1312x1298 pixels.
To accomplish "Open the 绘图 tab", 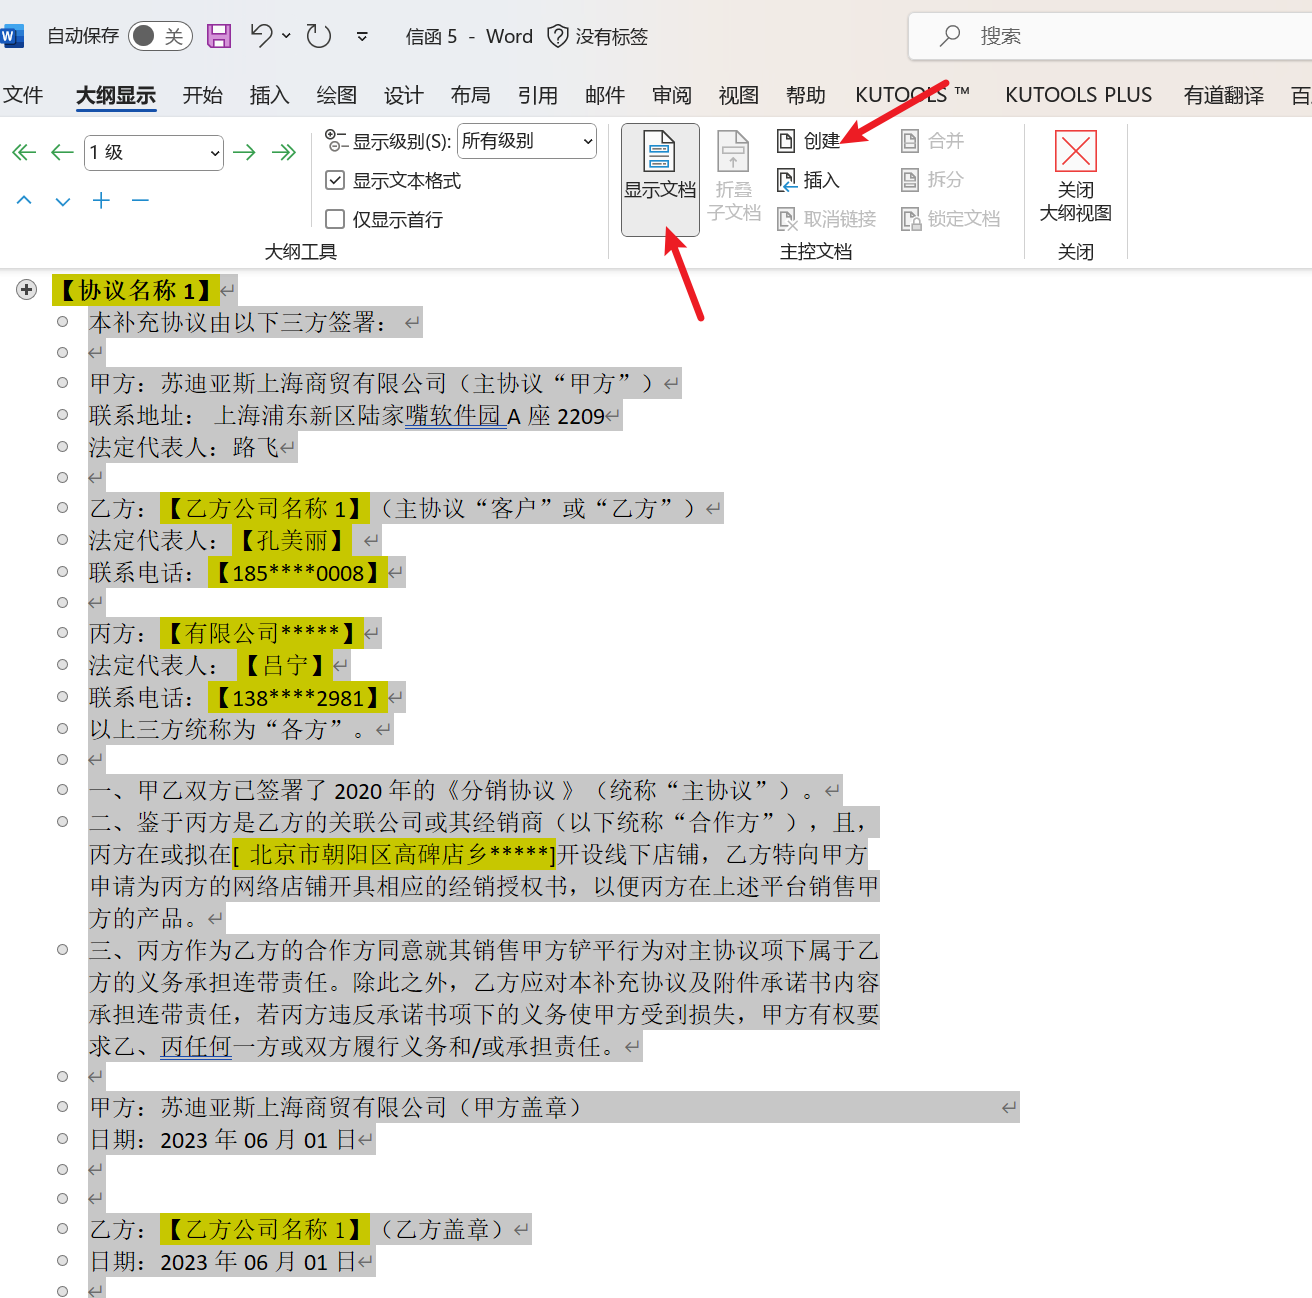I will [336, 95].
